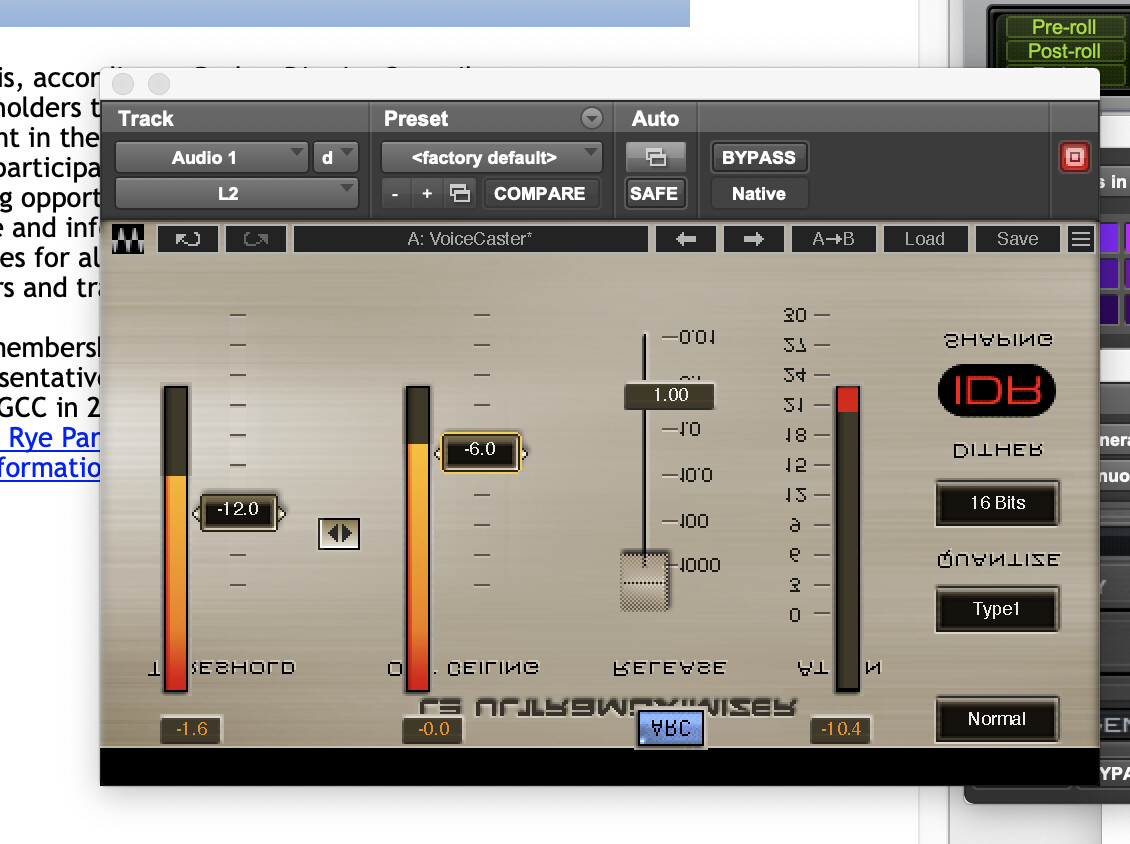Go to previous preset with left arrow
1130x844 pixels.
(686, 239)
